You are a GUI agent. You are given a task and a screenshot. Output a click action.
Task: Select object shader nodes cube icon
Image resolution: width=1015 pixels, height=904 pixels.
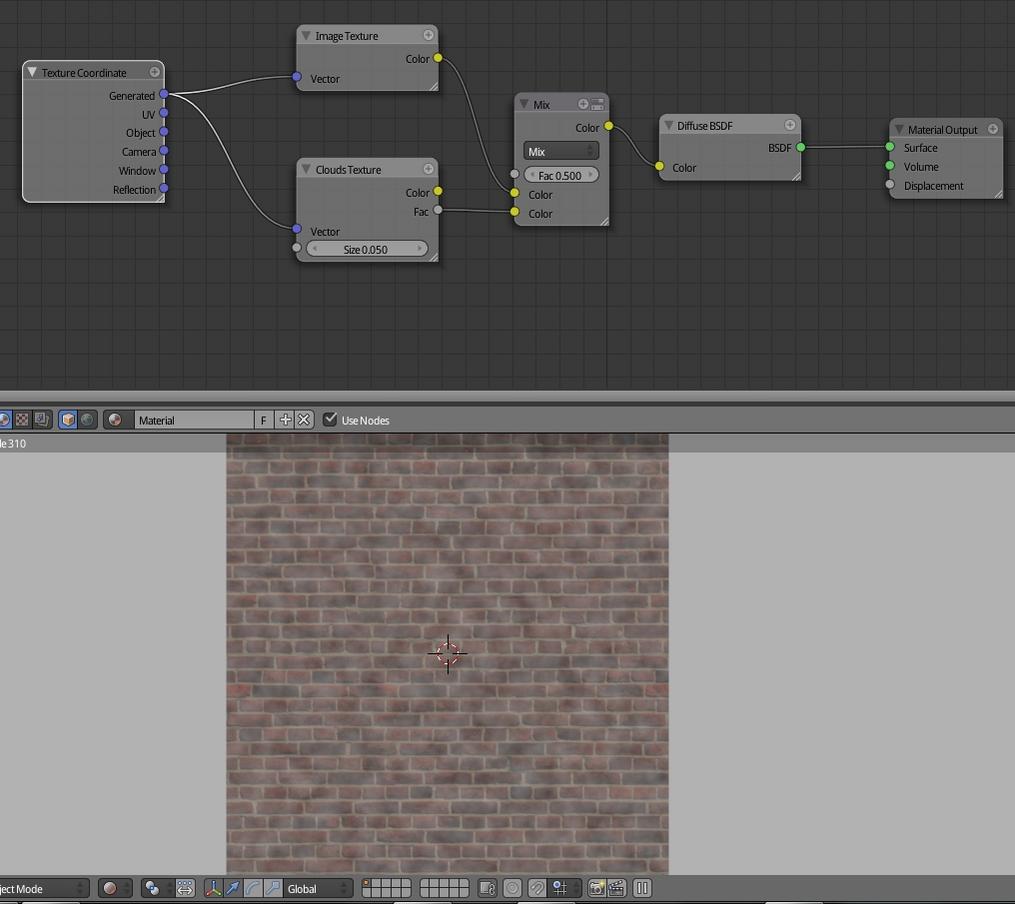point(68,420)
